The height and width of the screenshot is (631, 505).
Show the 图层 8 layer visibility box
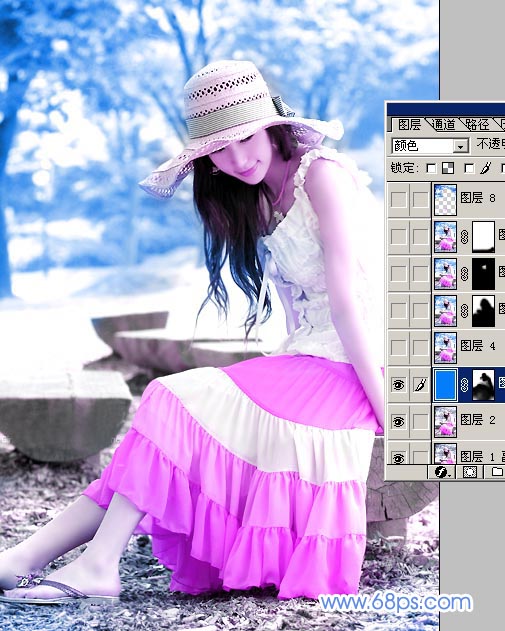pyautogui.click(x=398, y=200)
